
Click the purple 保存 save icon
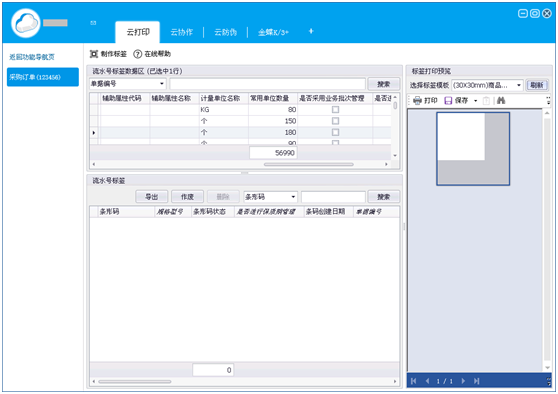[x=448, y=101]
